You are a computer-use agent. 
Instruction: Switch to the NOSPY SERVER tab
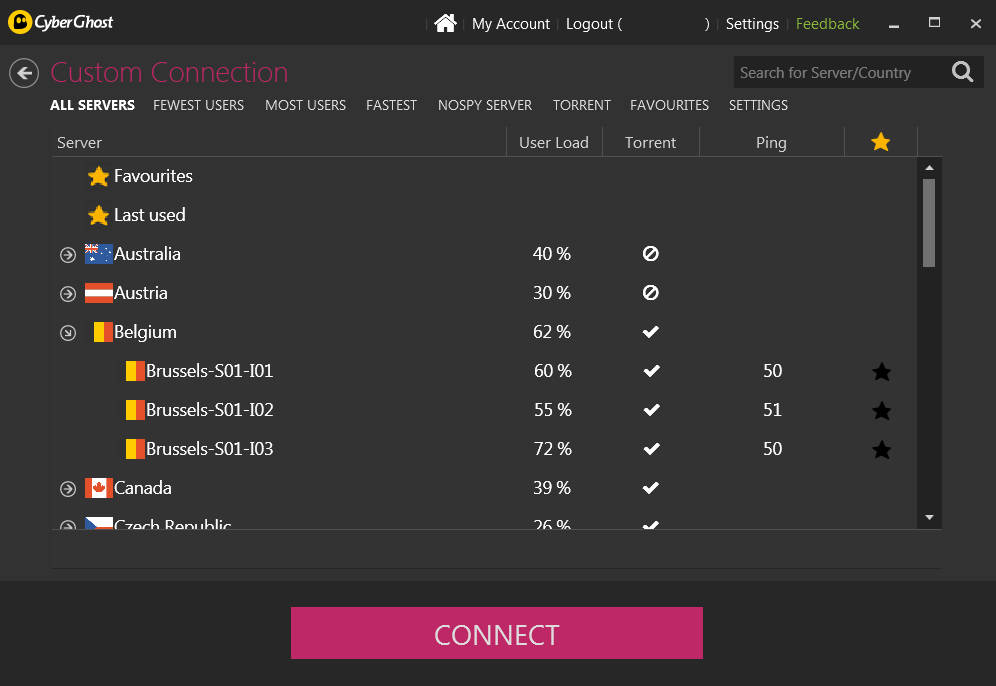485,105
